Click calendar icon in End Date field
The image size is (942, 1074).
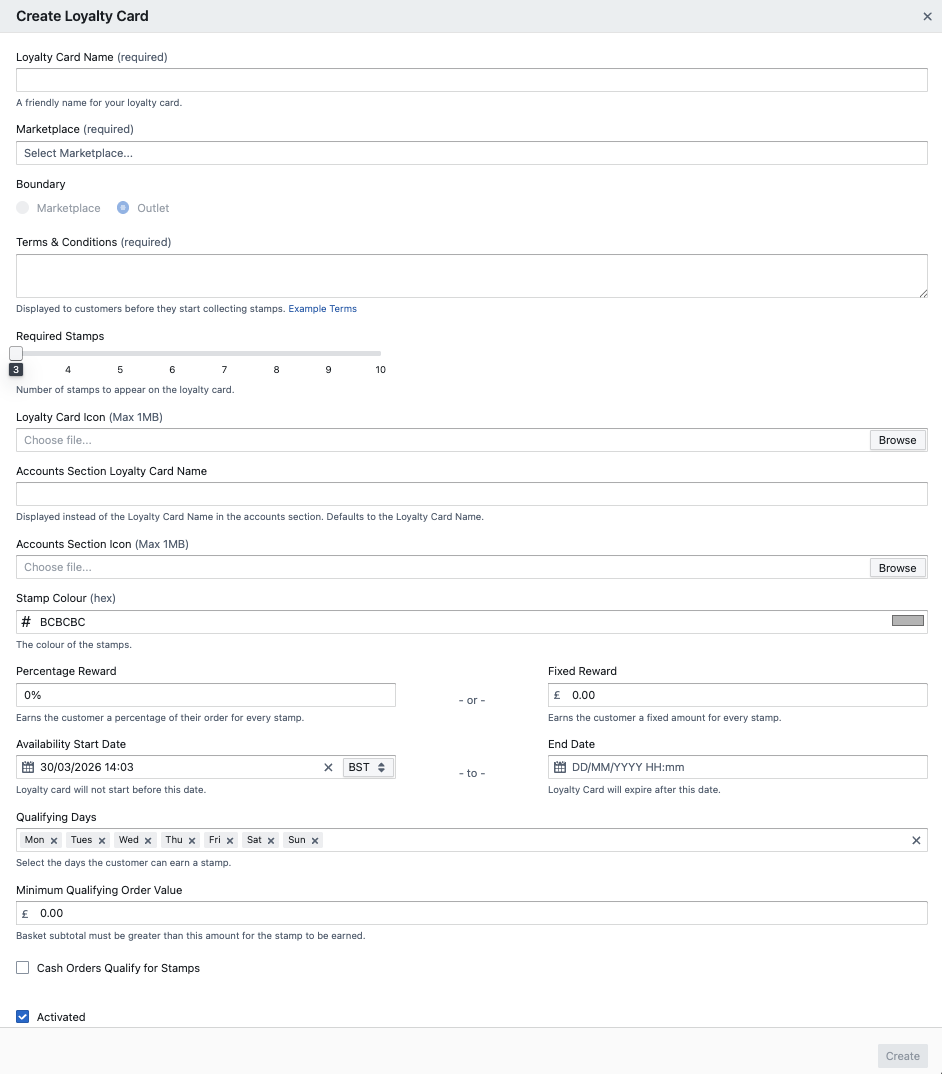(560, 768)
